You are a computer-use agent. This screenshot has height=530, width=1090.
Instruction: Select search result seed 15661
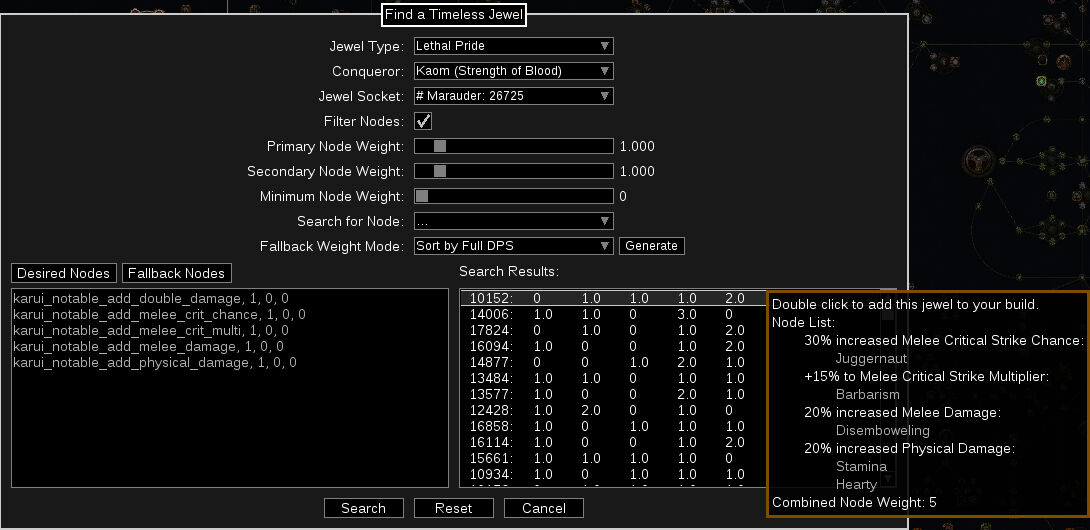point(614,458)
